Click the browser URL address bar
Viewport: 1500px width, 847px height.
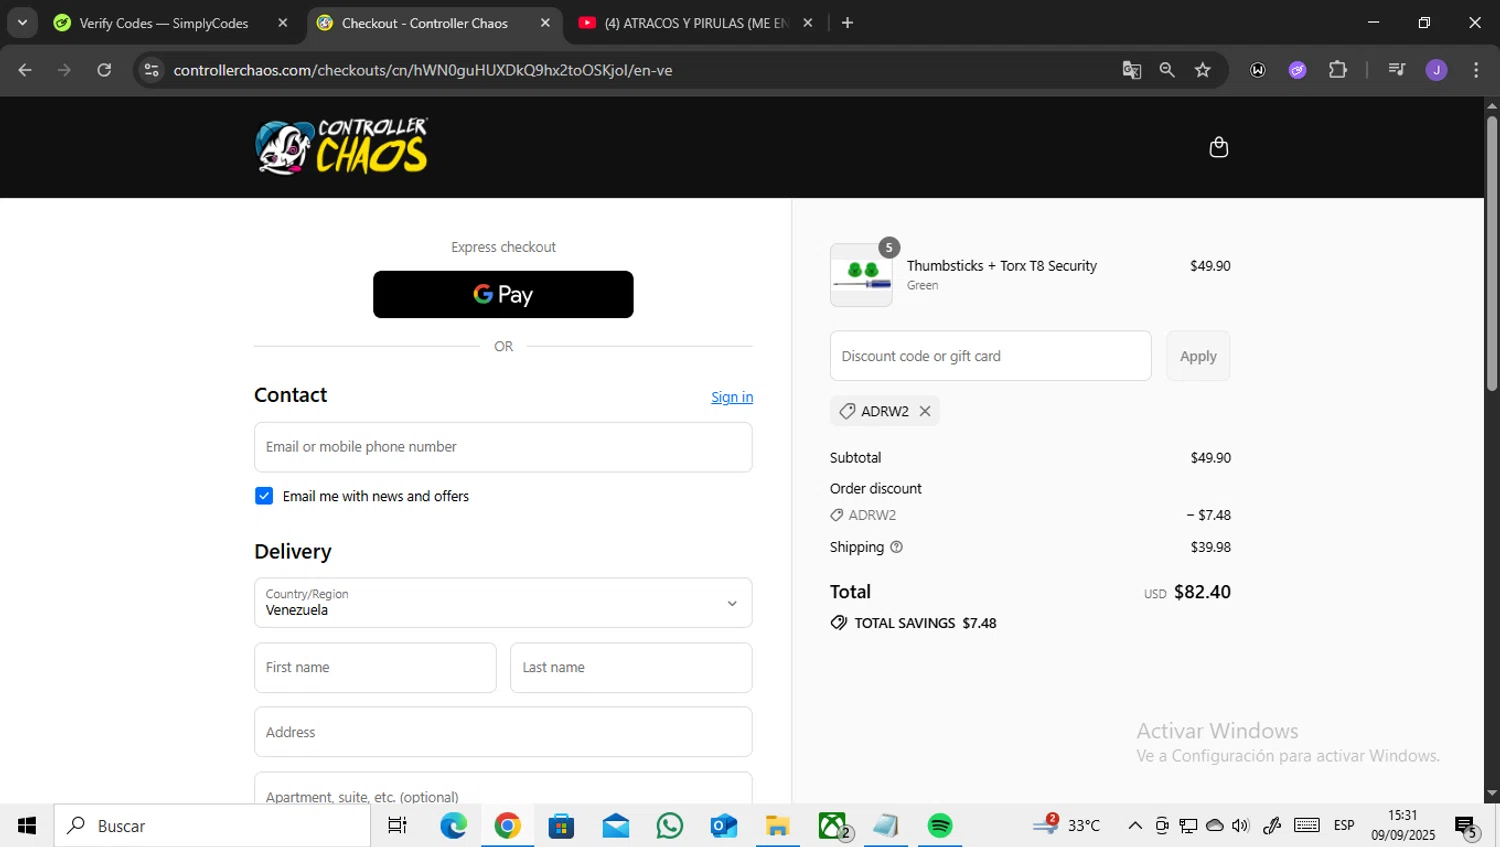(x=640, y=70)
